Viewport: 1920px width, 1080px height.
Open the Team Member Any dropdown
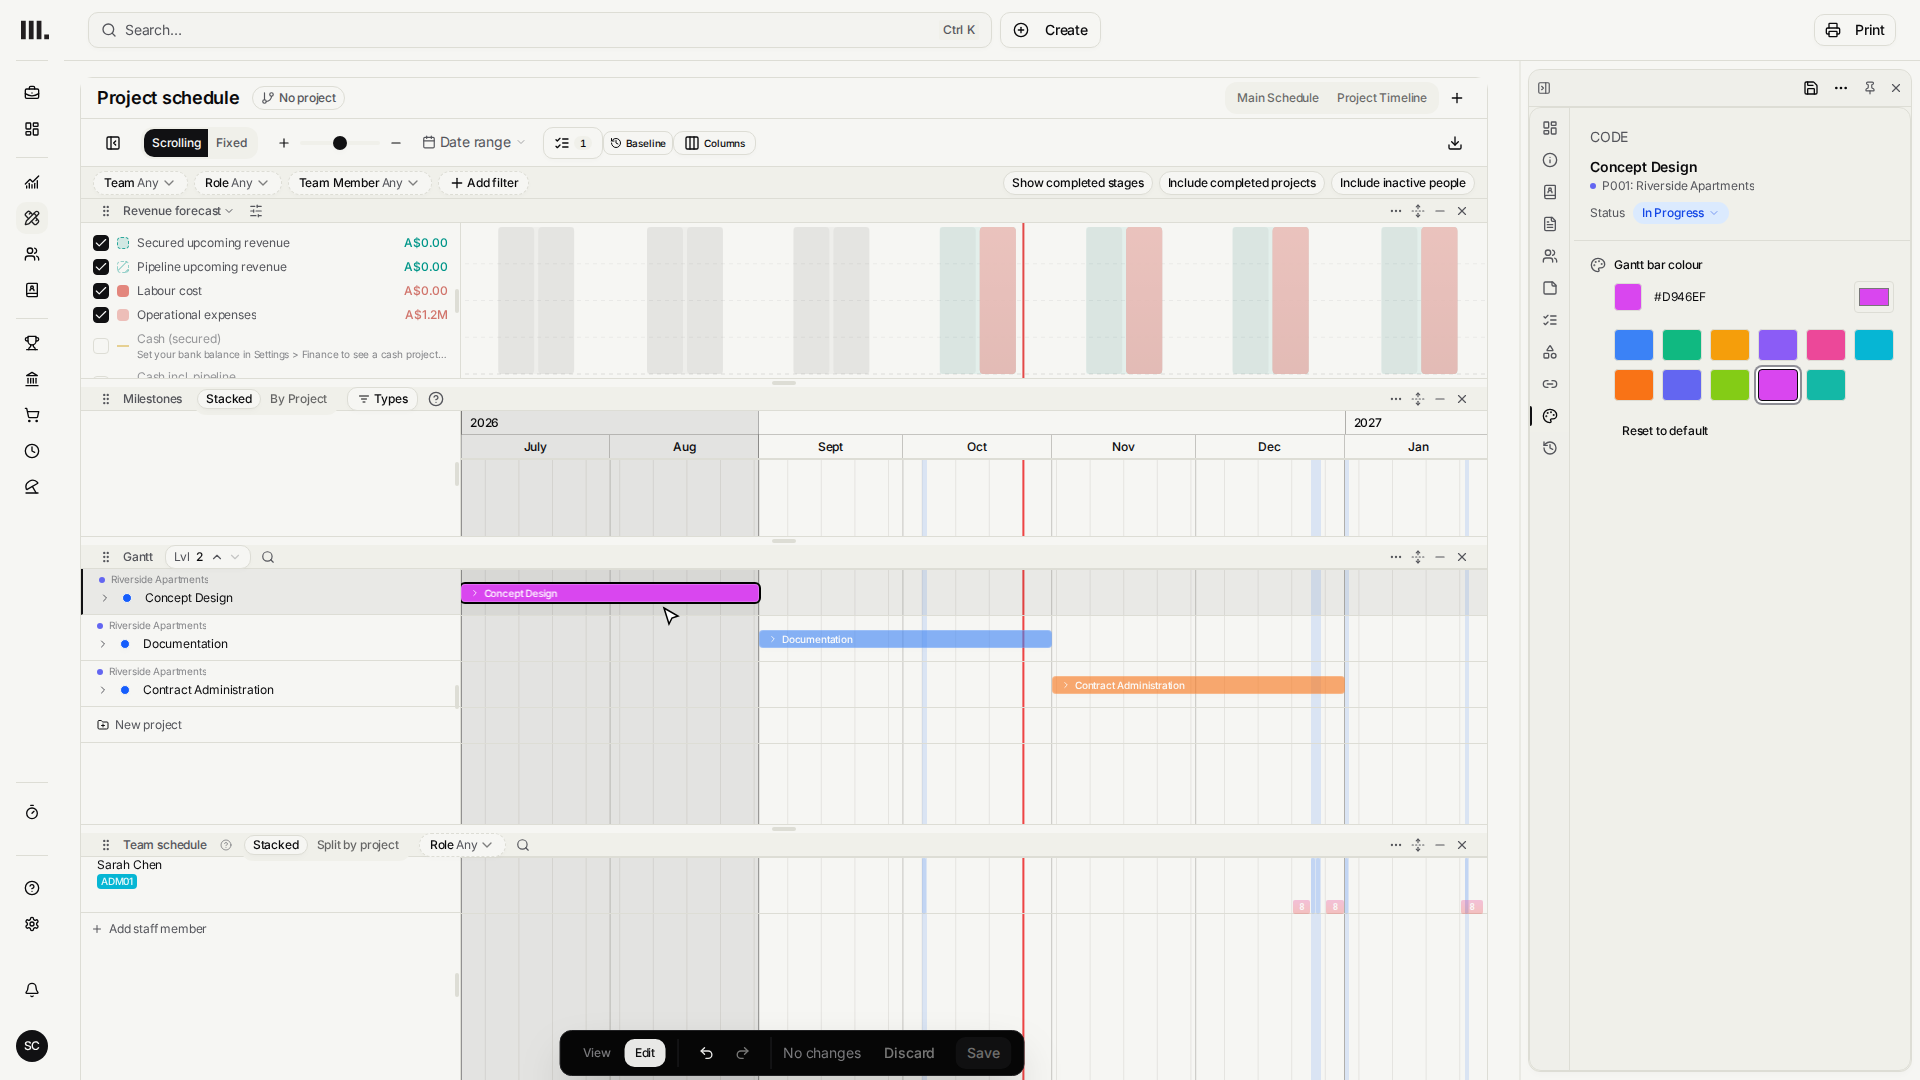(x=359, y=183)
